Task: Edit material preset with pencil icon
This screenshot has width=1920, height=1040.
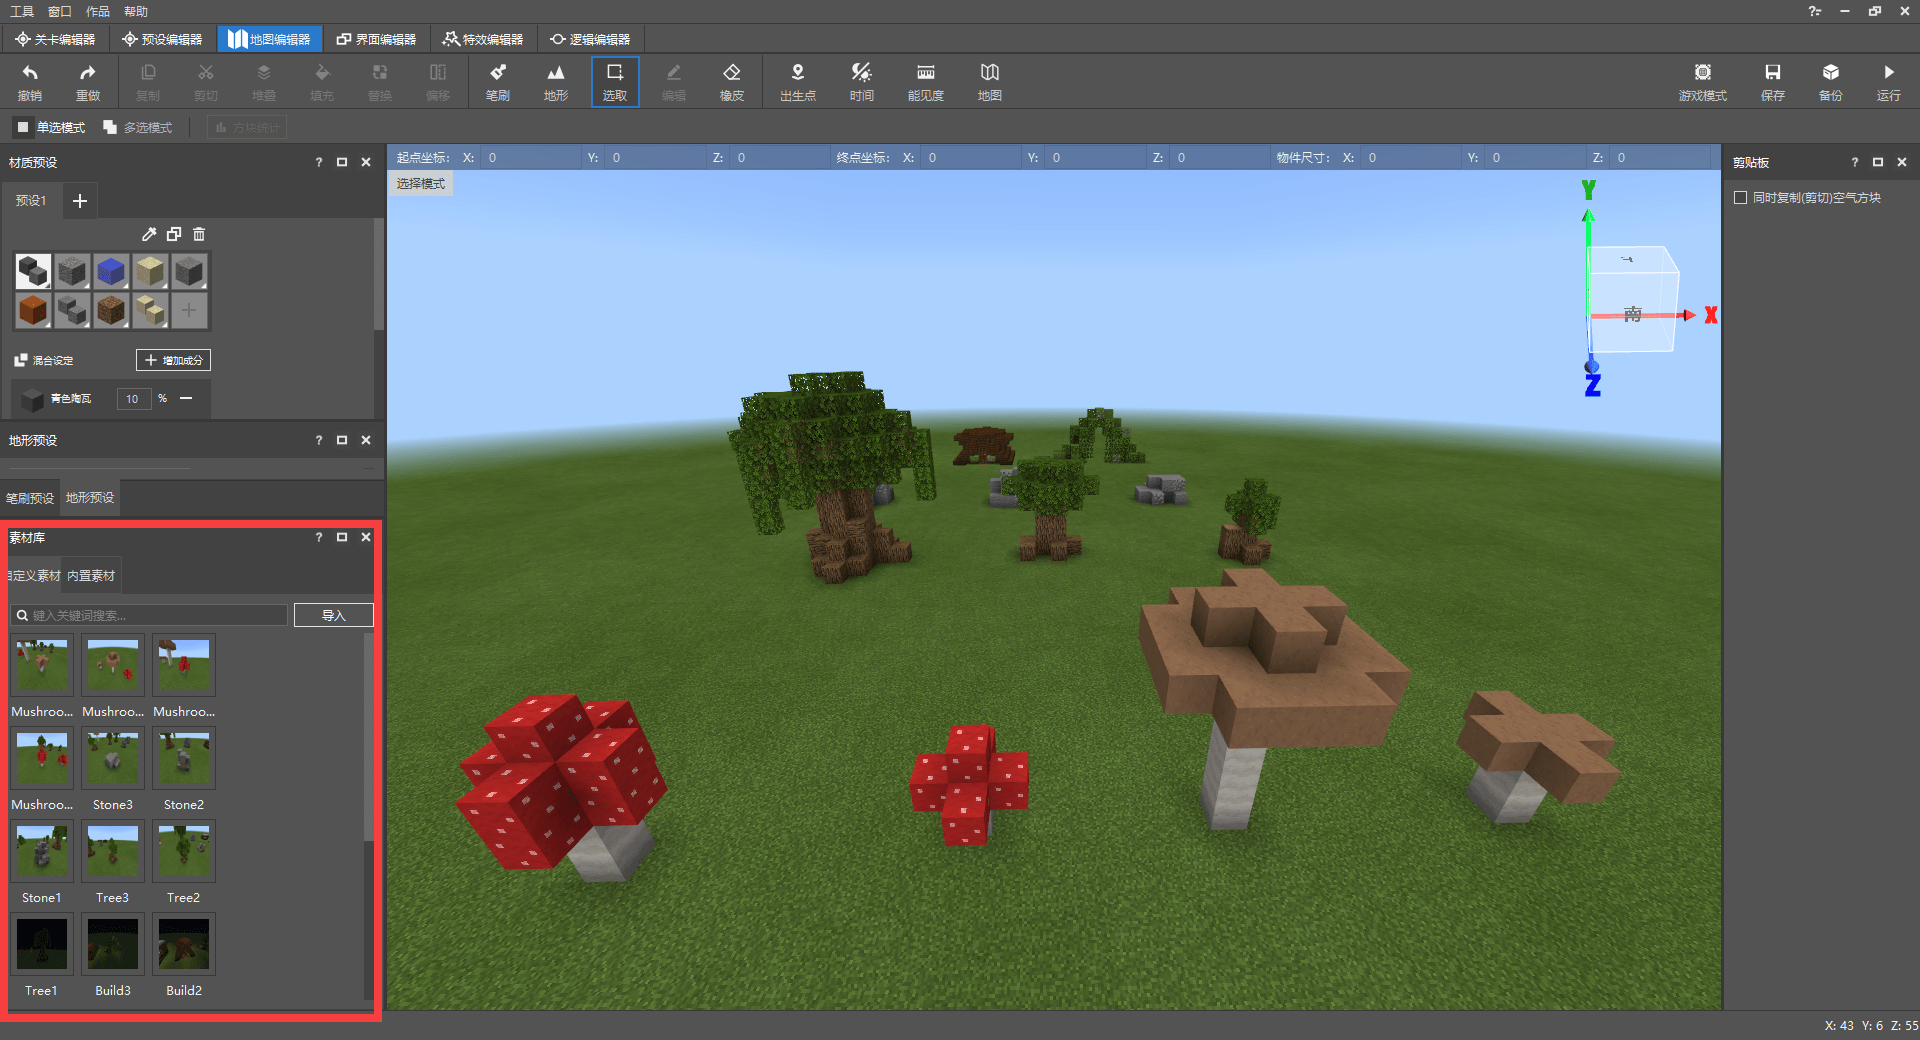Action: 149,234
